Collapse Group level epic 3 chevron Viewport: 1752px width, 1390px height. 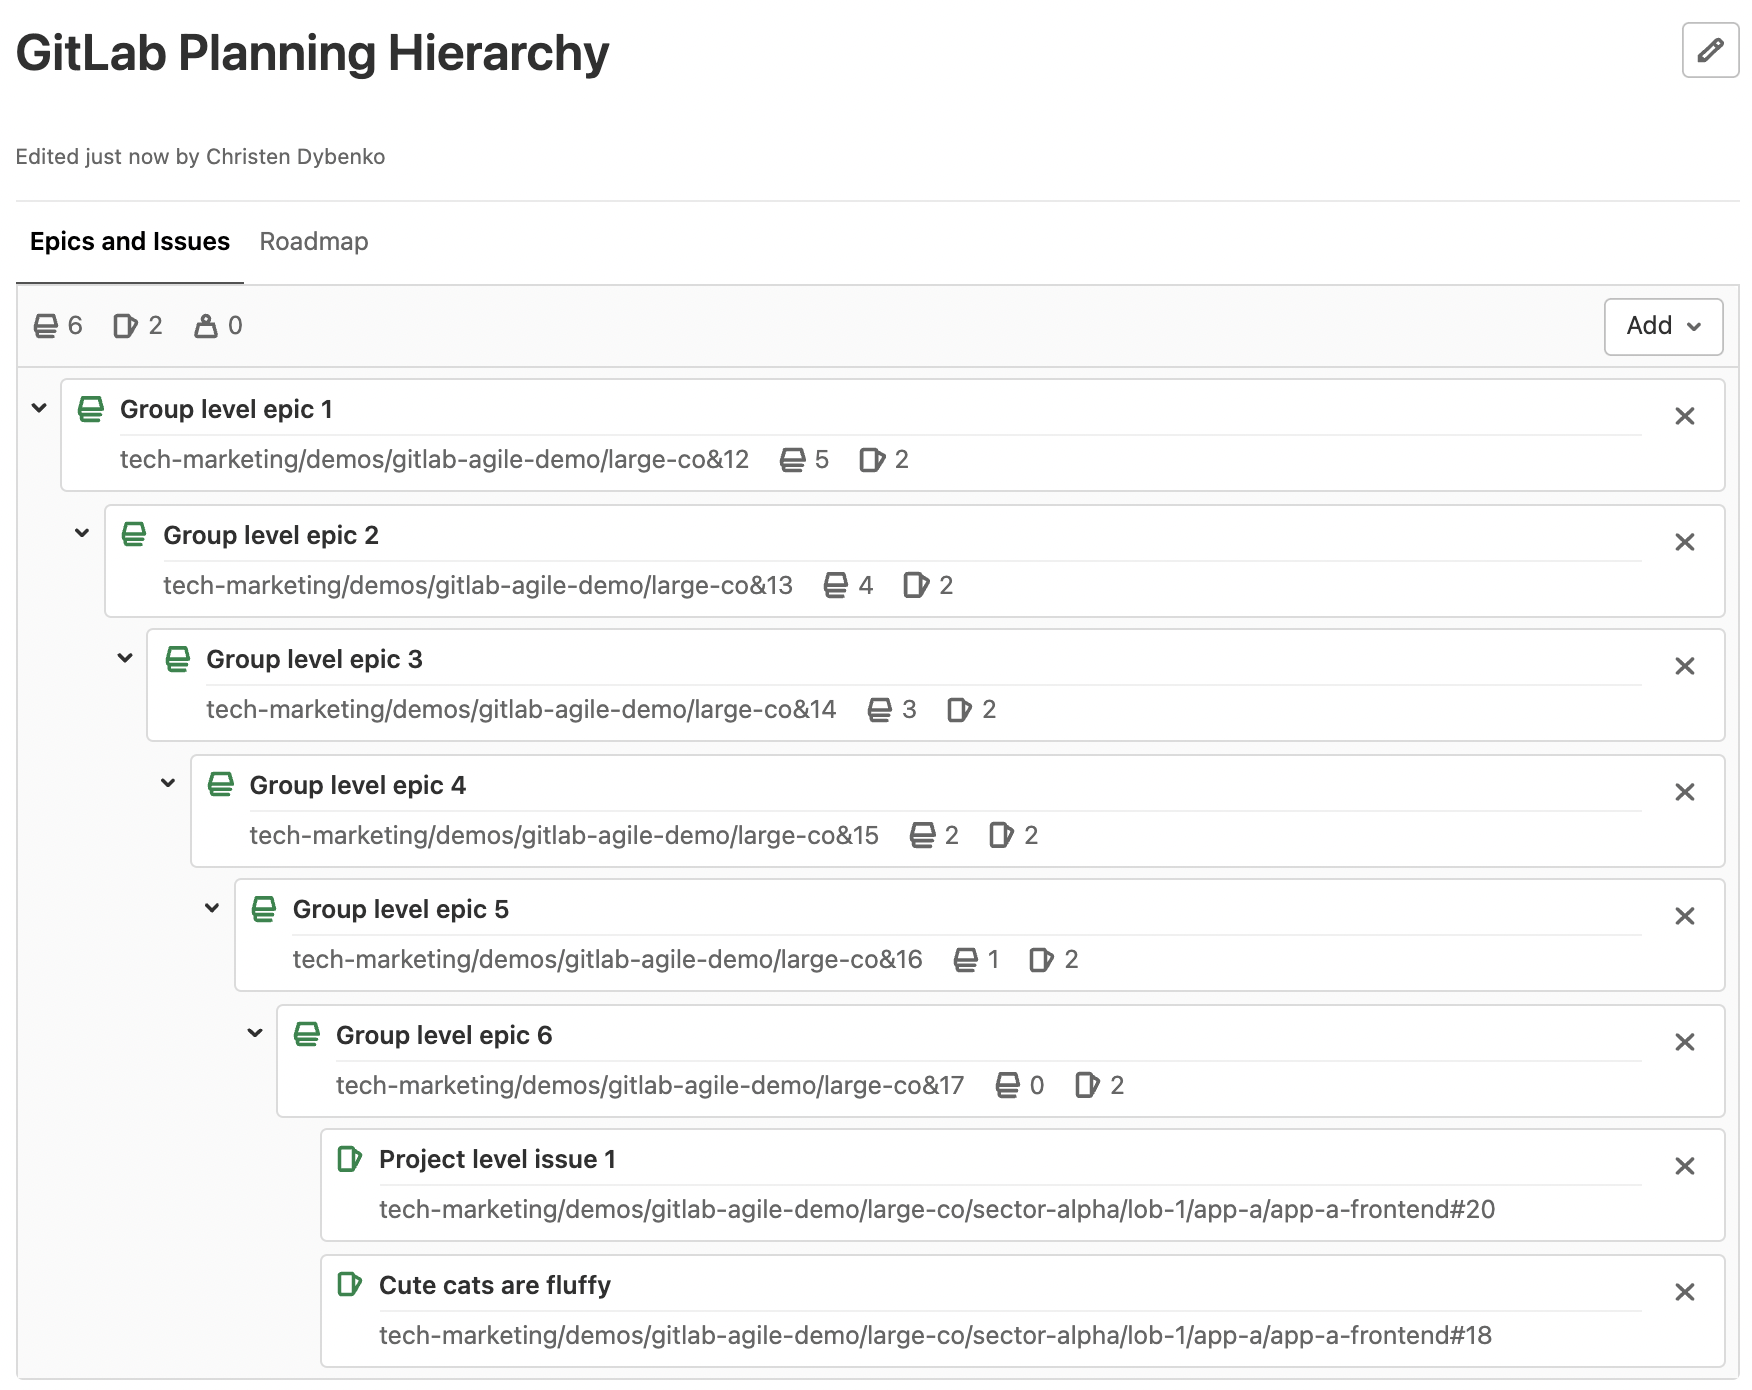tap(125, 658)
